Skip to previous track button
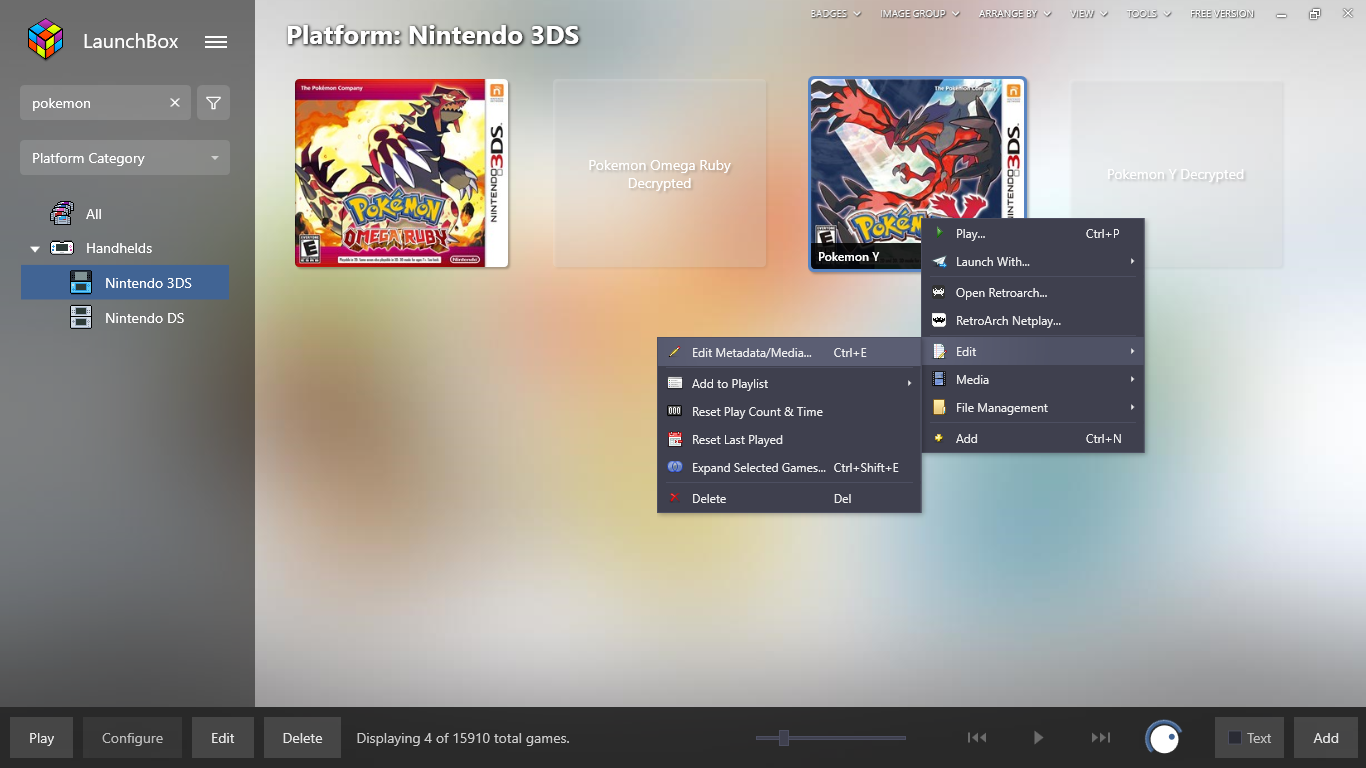1366x768 pixels. (x=977, y=738)
